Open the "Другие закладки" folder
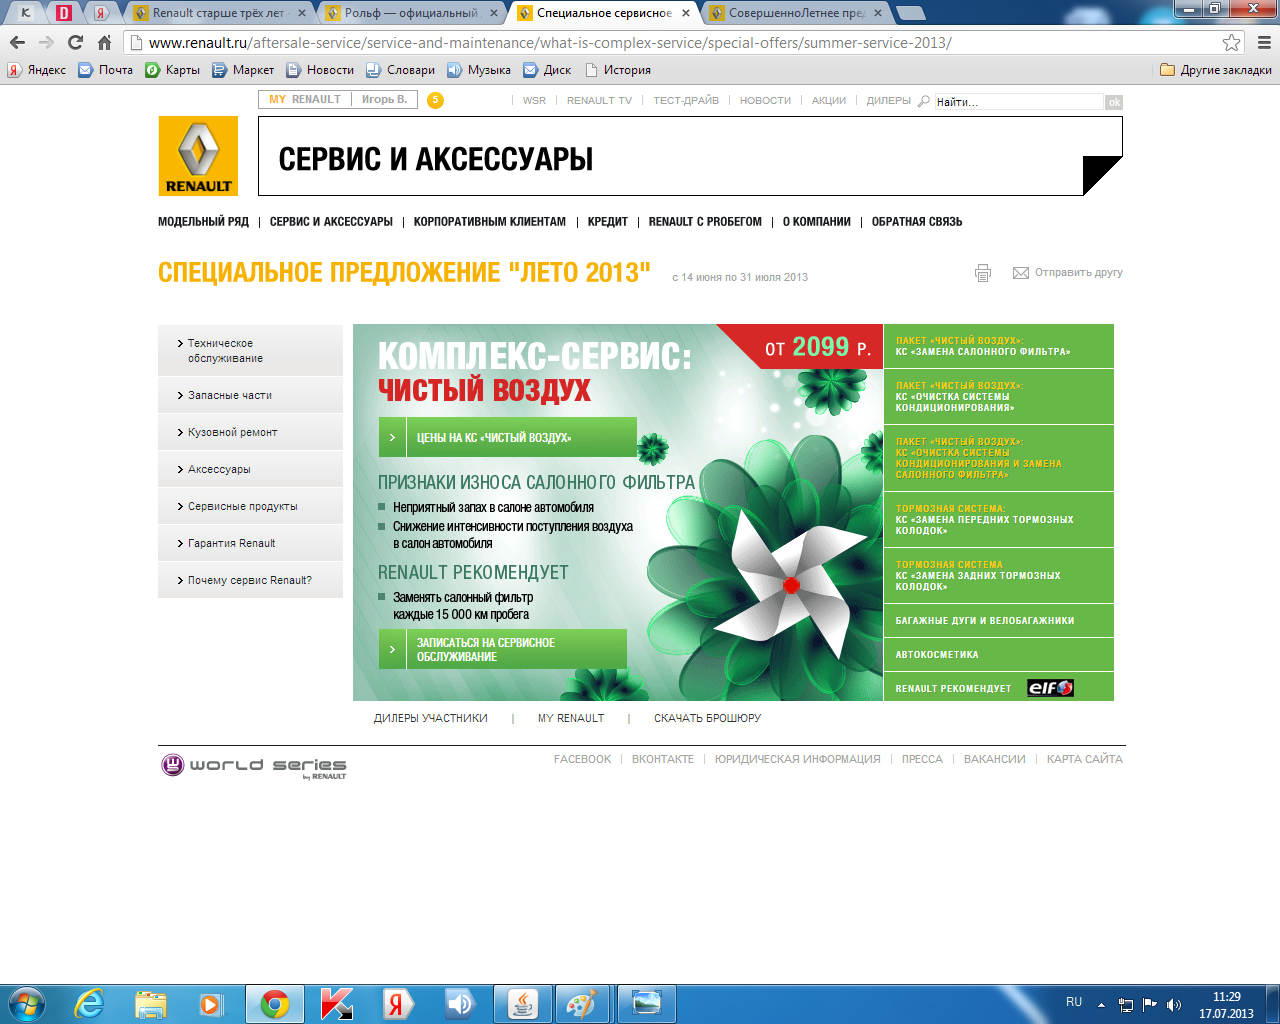 [1216, 70]
